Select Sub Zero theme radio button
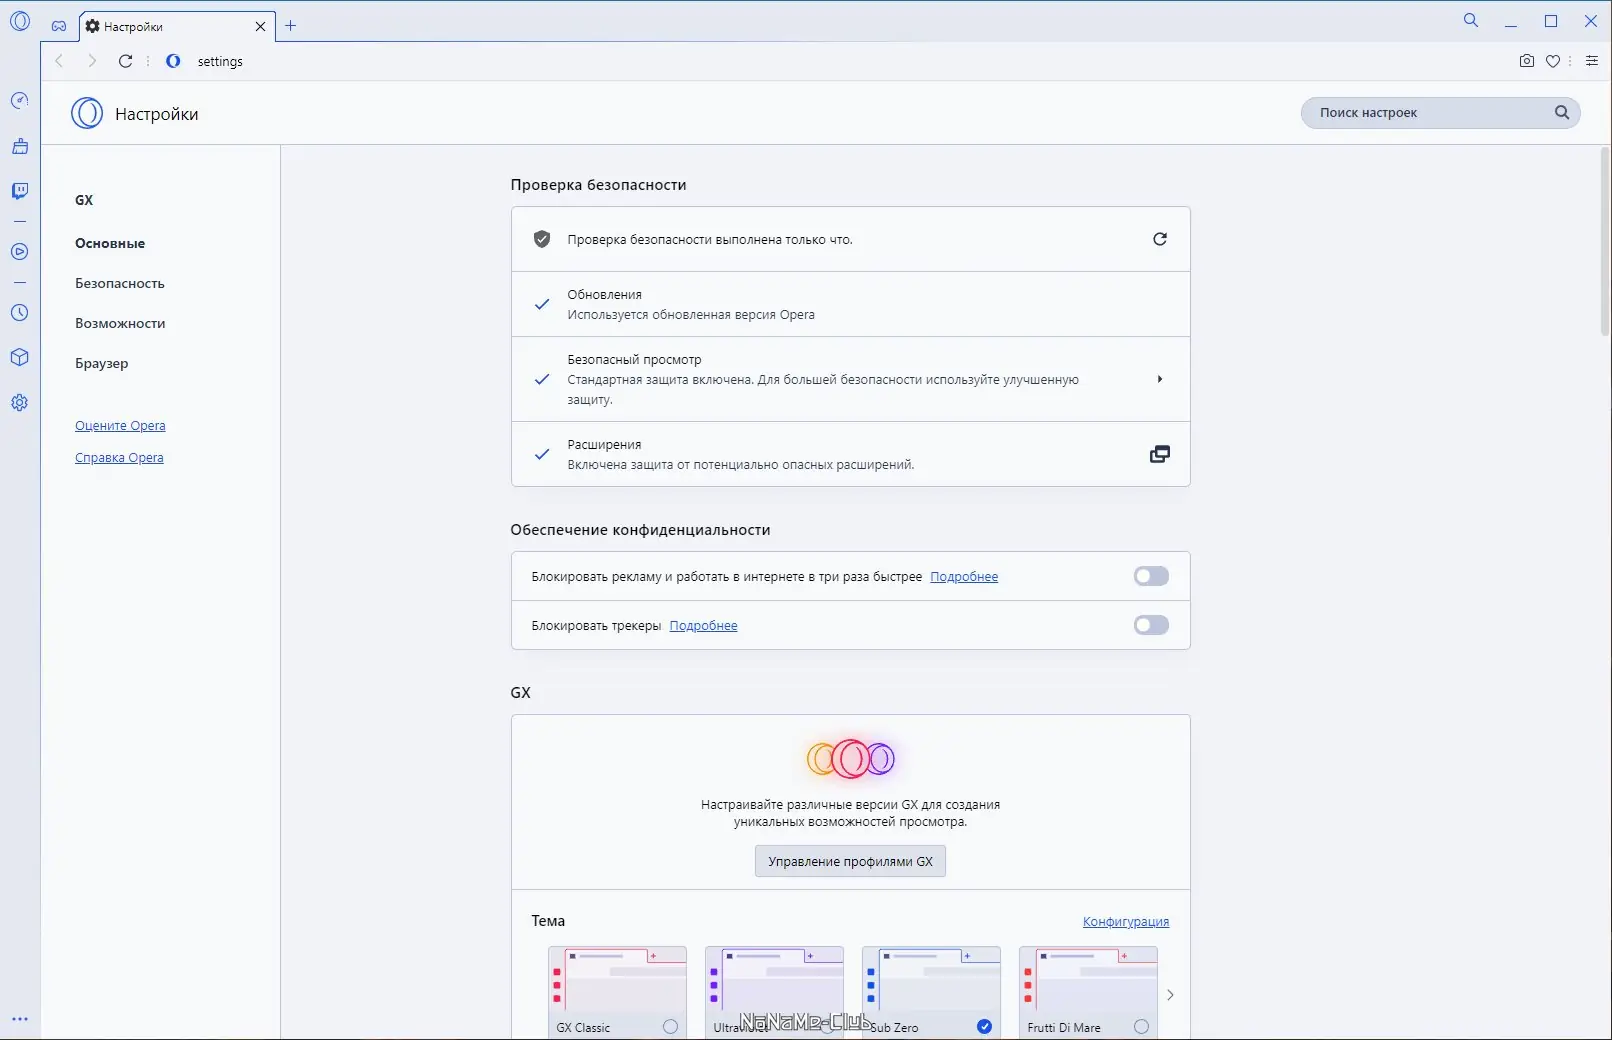 point(984,1027)
